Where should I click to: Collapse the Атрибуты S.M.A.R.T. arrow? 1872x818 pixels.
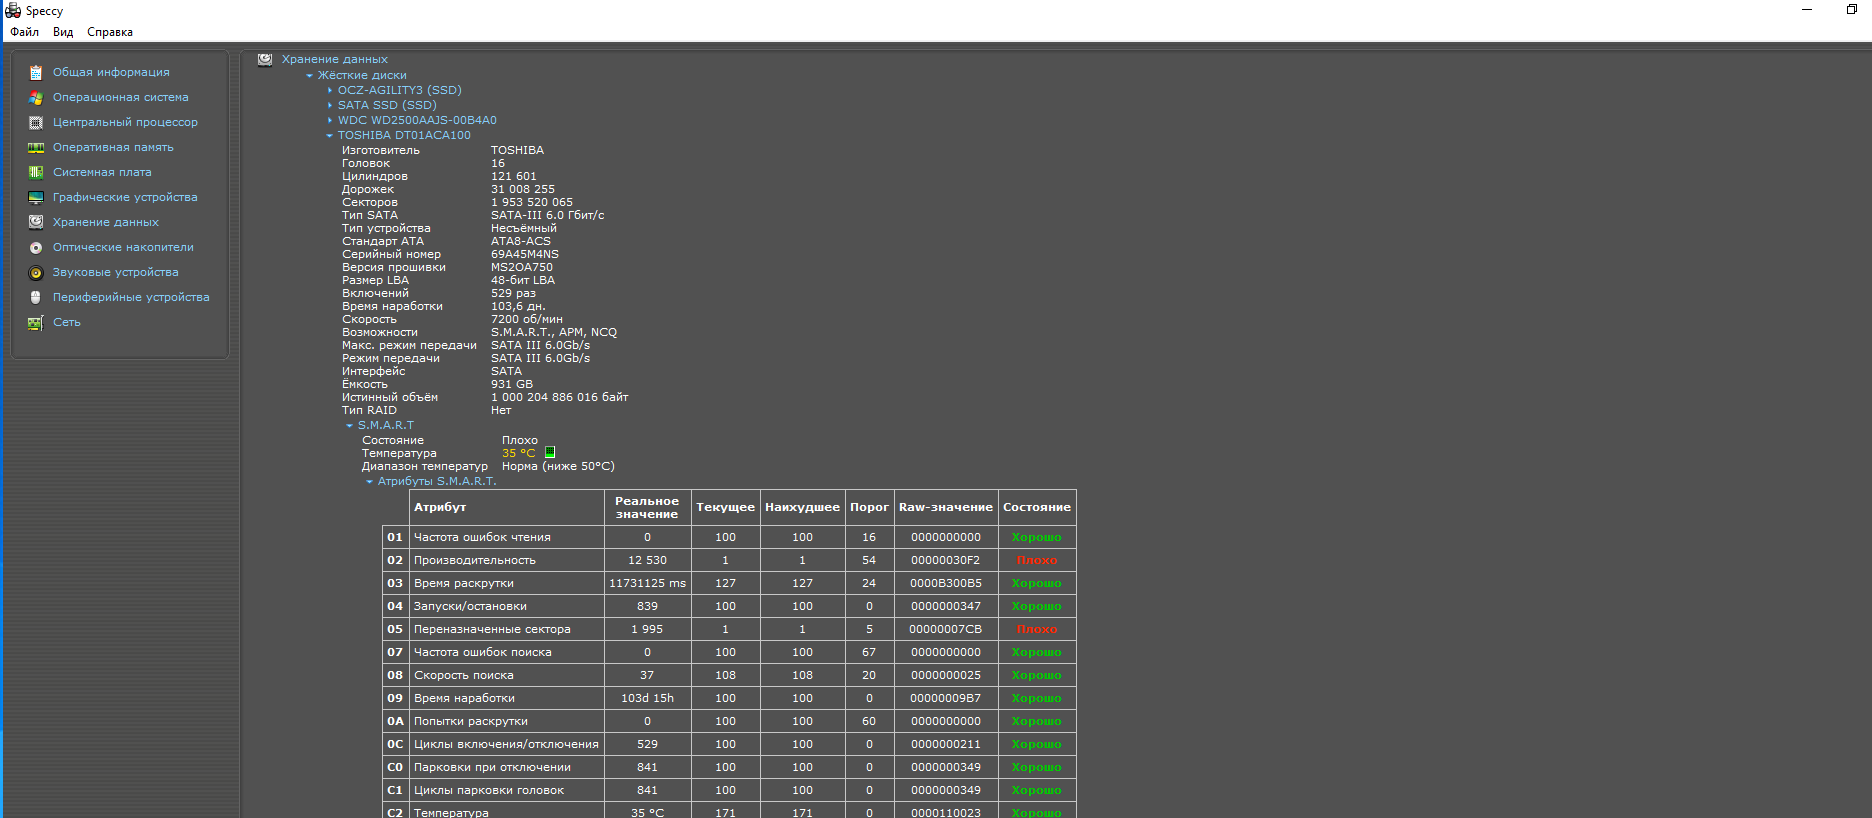point(369,482)
